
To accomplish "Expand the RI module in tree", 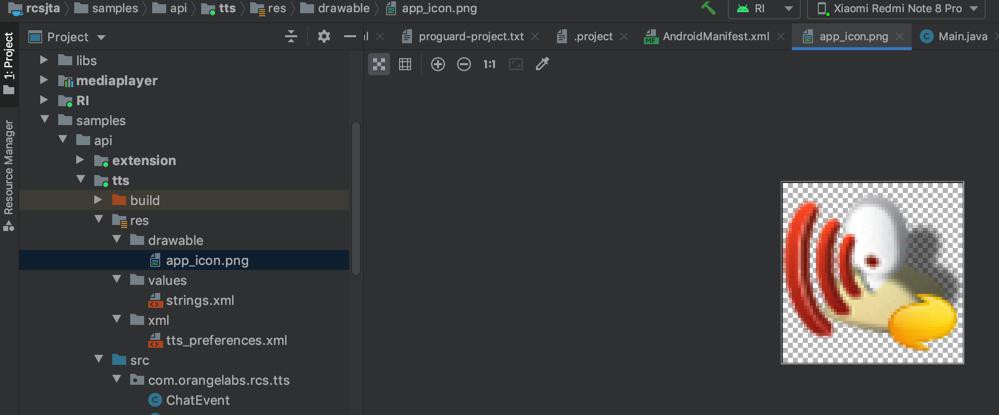I will 44,100.
